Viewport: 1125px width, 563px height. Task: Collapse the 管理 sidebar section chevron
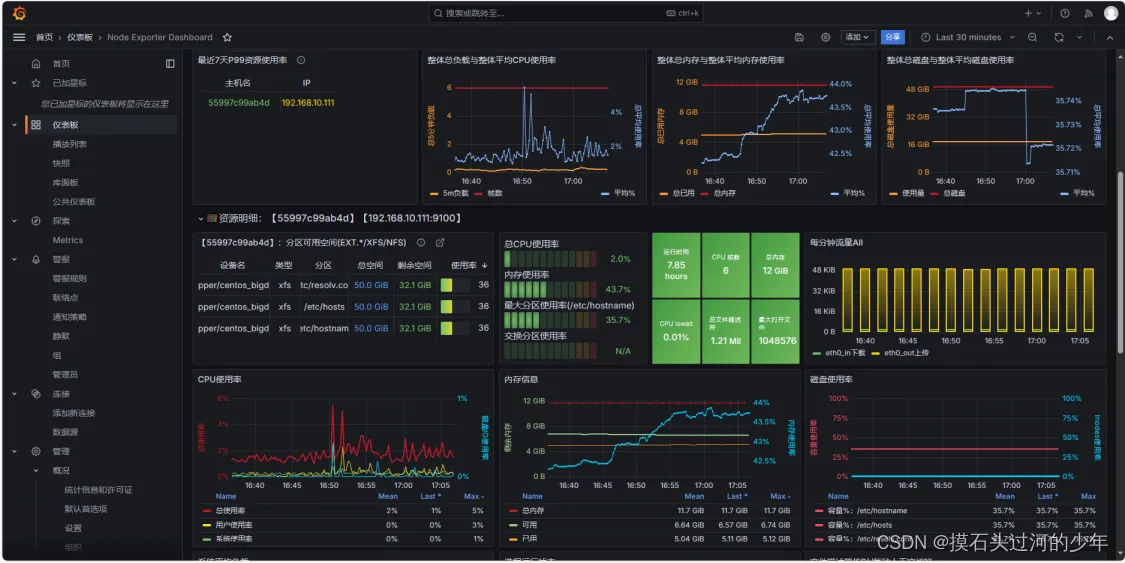point(14,451)
